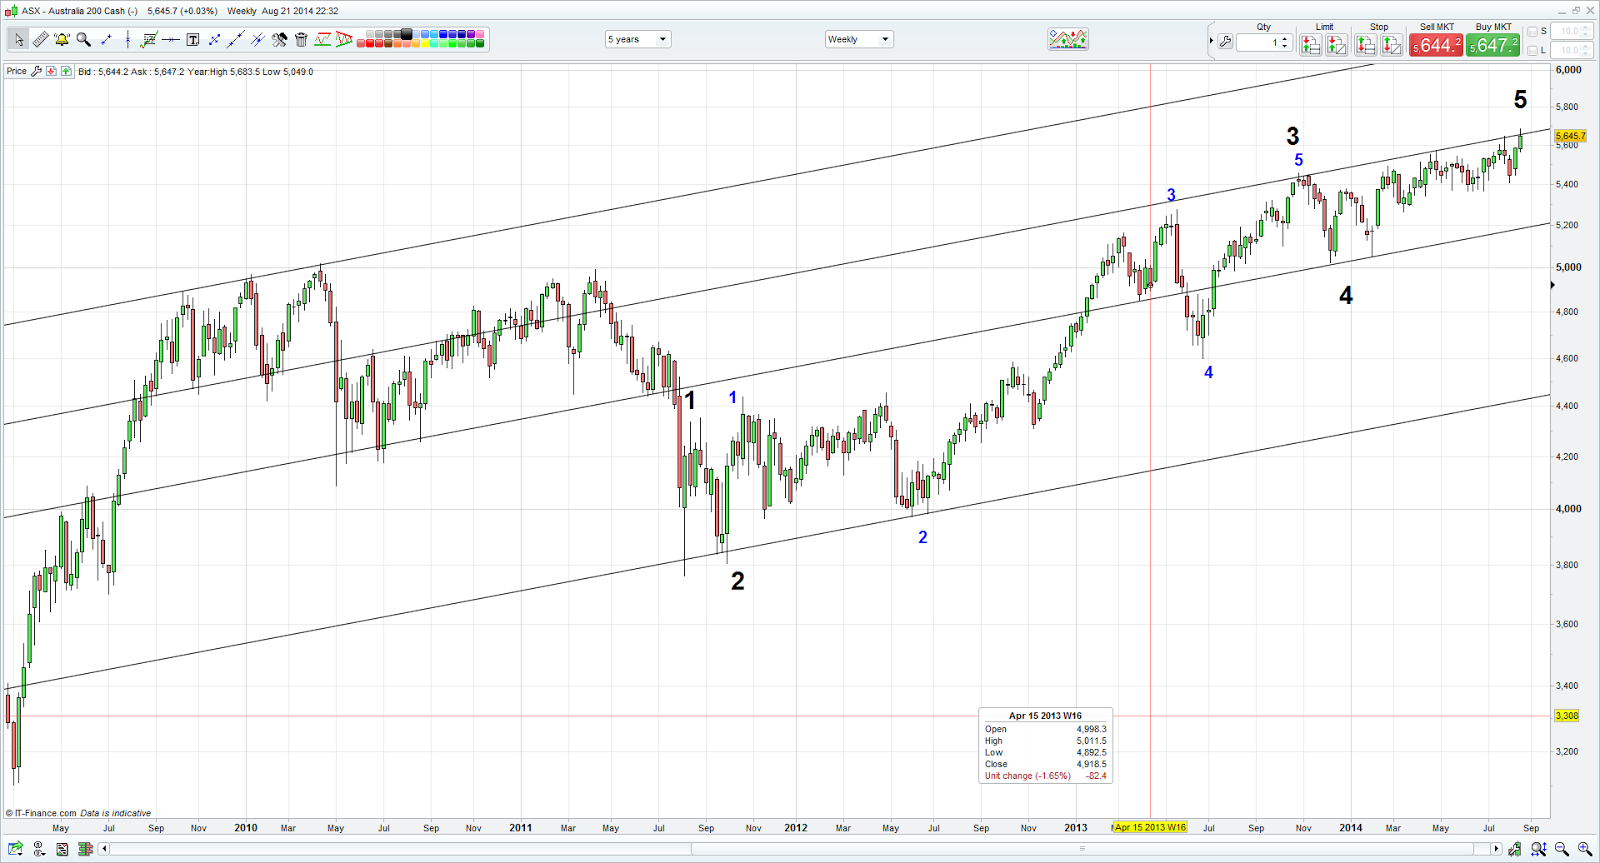The height and width of the screenshot is (863, 1600).
Task: Open the hammer and wrench settings tool
Action: [280, 40]
